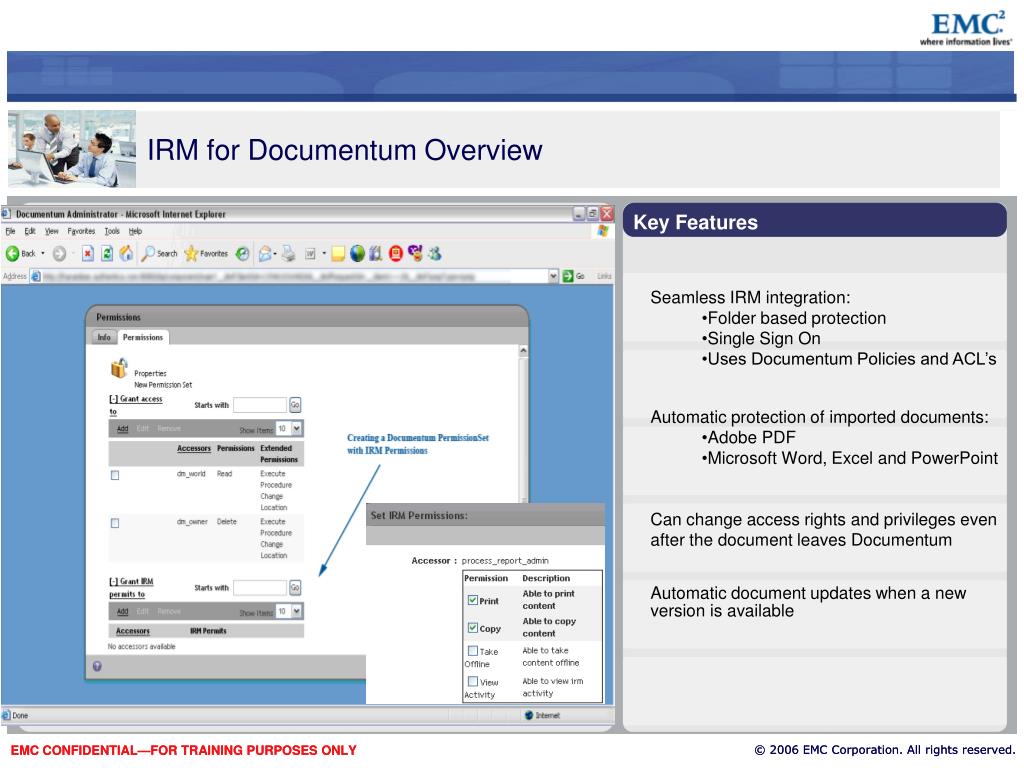Click process_report_admin accessor text

click(x=505, y=560)
